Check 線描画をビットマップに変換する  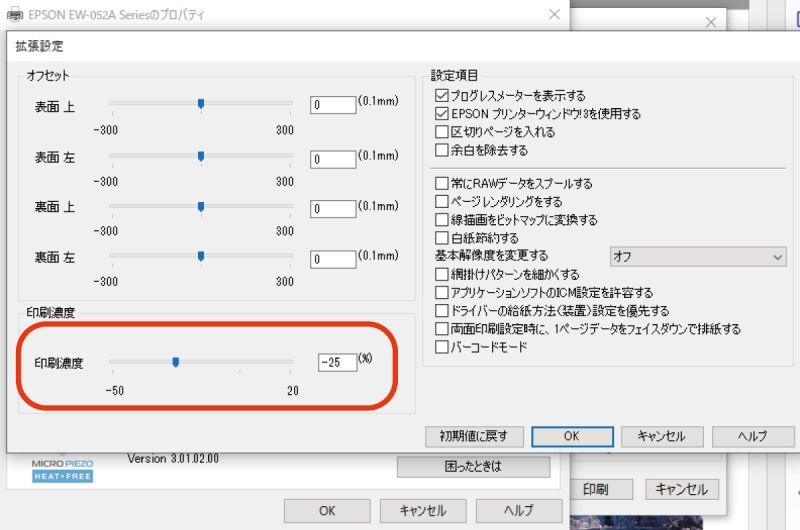pos(442,220)
